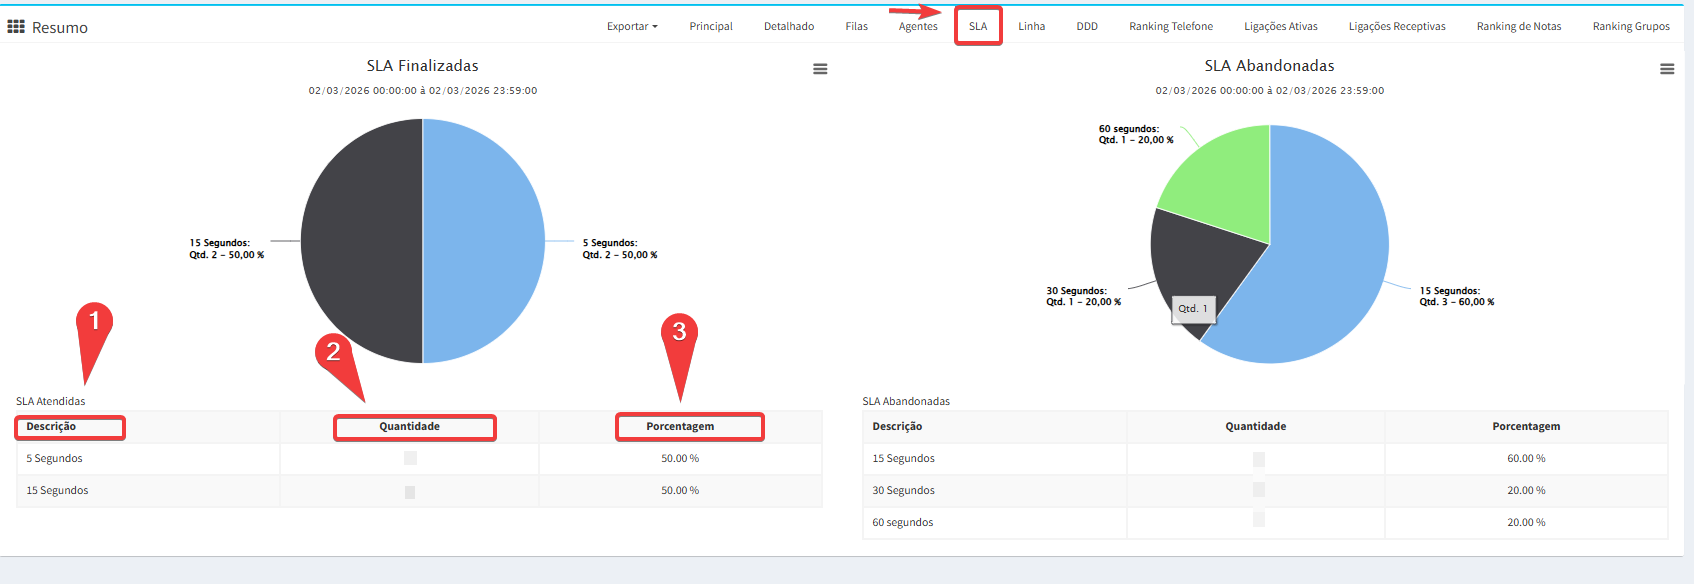Select the Agentes tab
Viewport: 1694px width, 584px height.
pos(918,27)
